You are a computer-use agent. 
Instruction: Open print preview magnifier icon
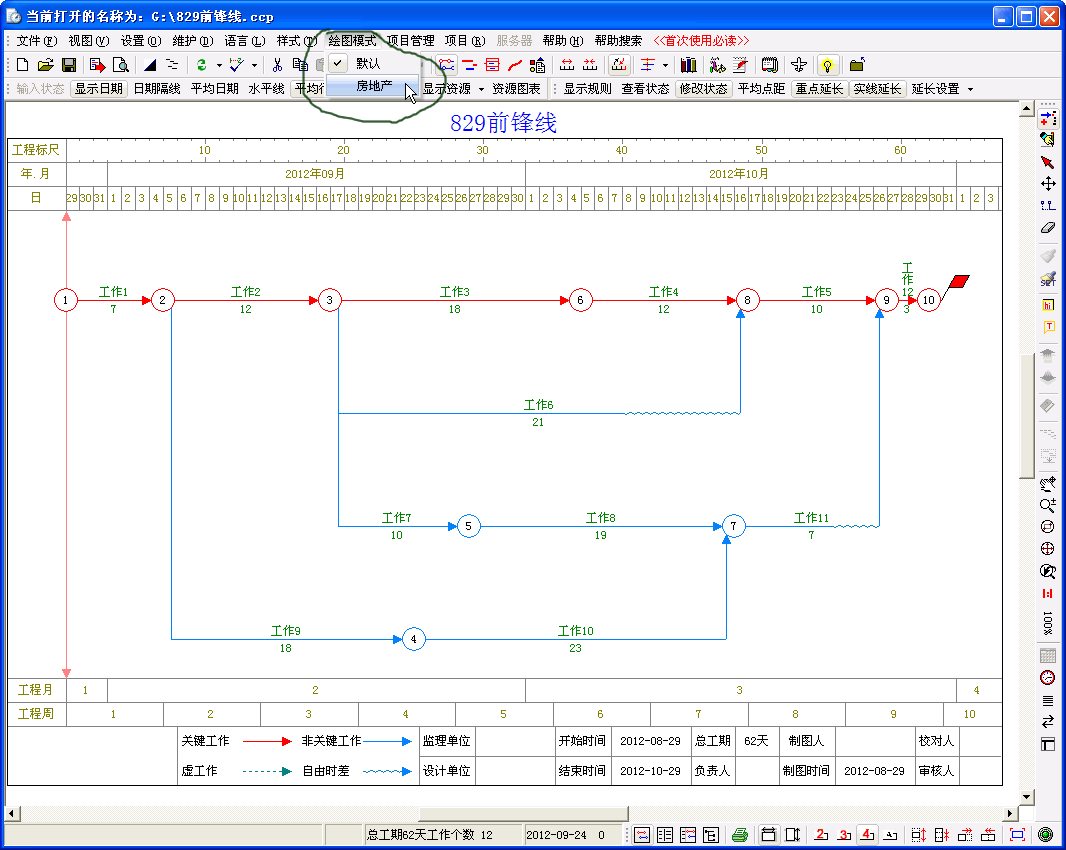(121, 65)
